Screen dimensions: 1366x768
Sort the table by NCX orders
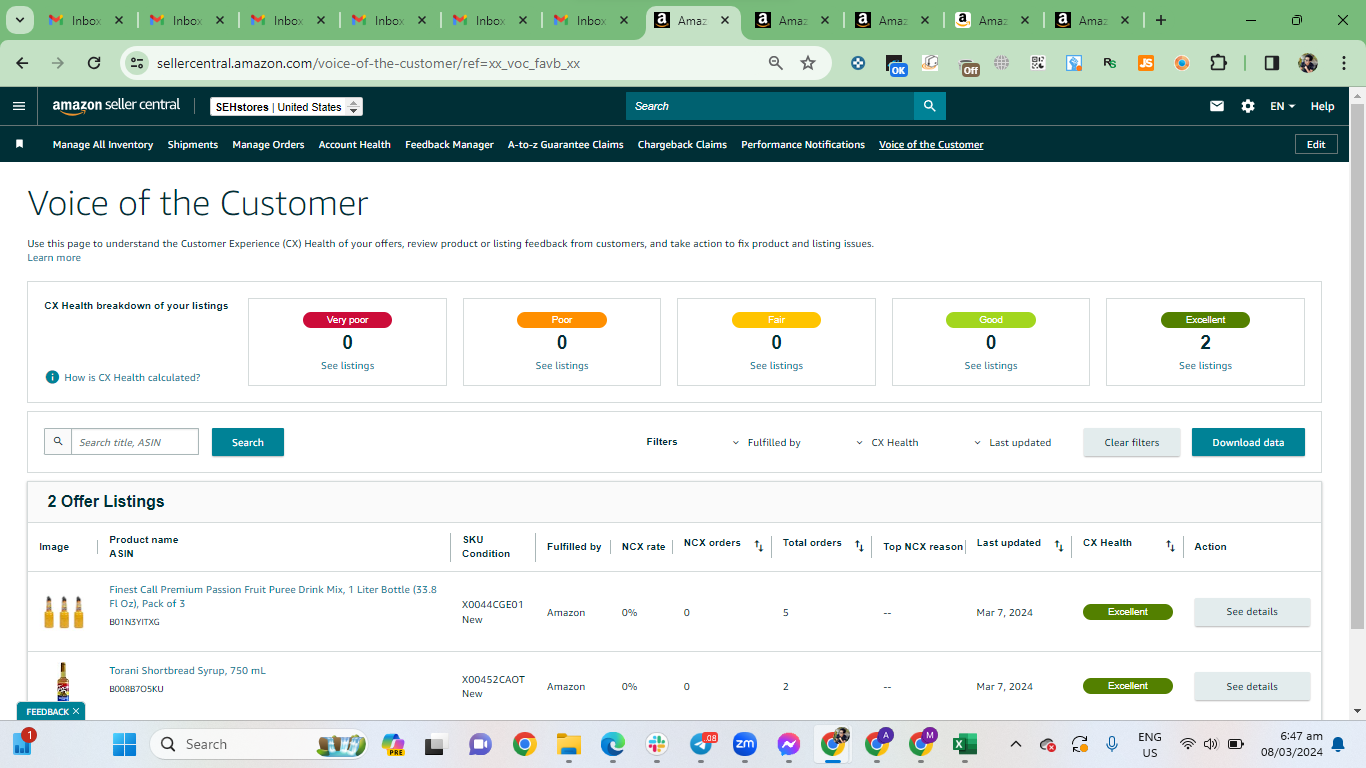point(759,546)
